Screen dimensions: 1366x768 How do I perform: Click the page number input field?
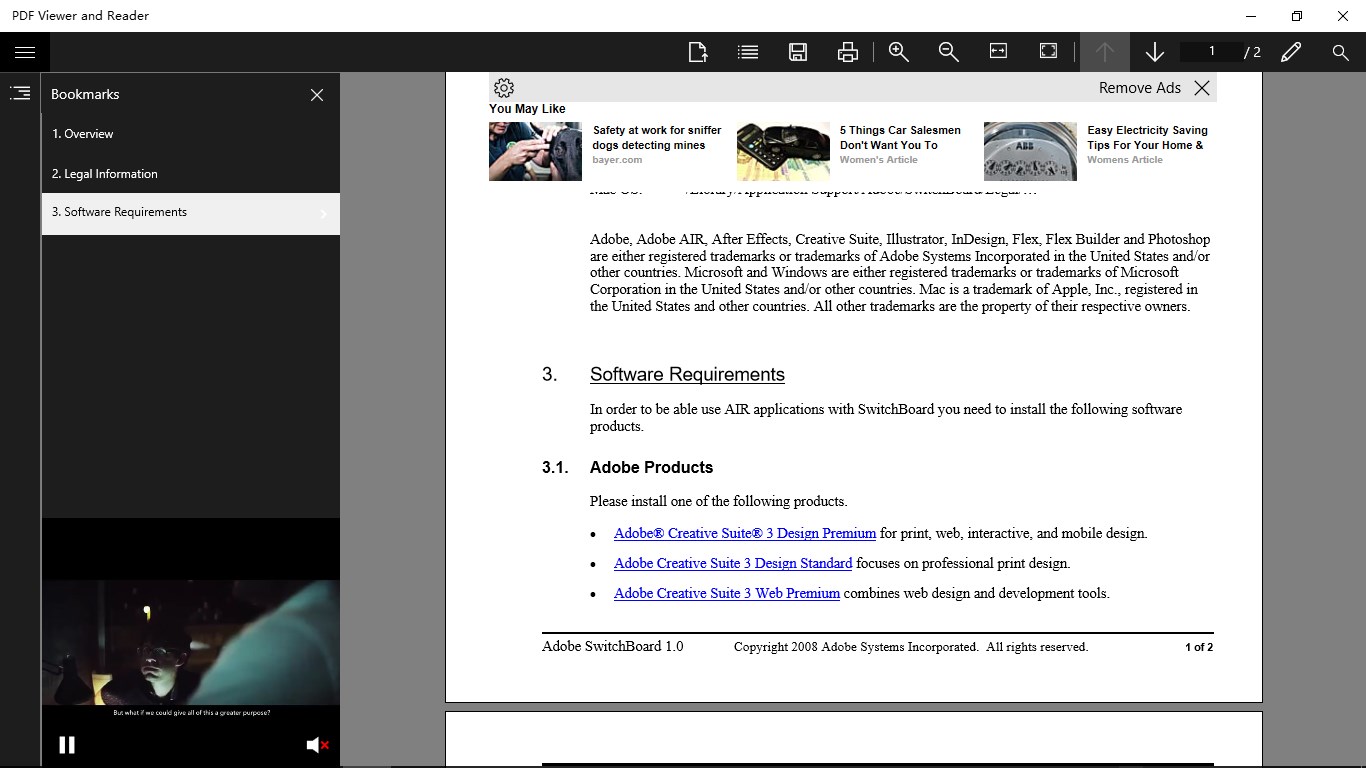coord(1212,52)
